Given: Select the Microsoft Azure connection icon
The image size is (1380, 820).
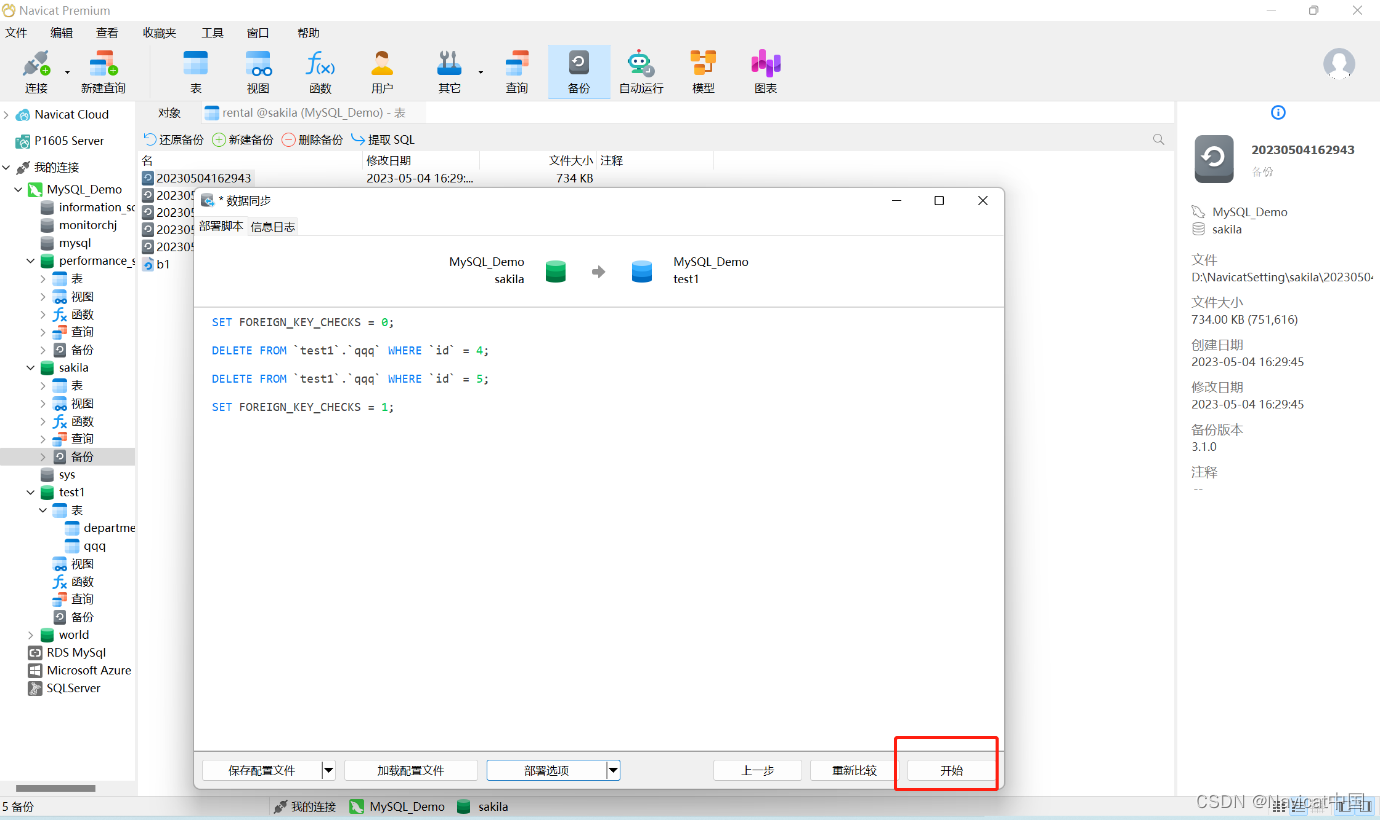Looking at the screenshot, I should [35, 671].
